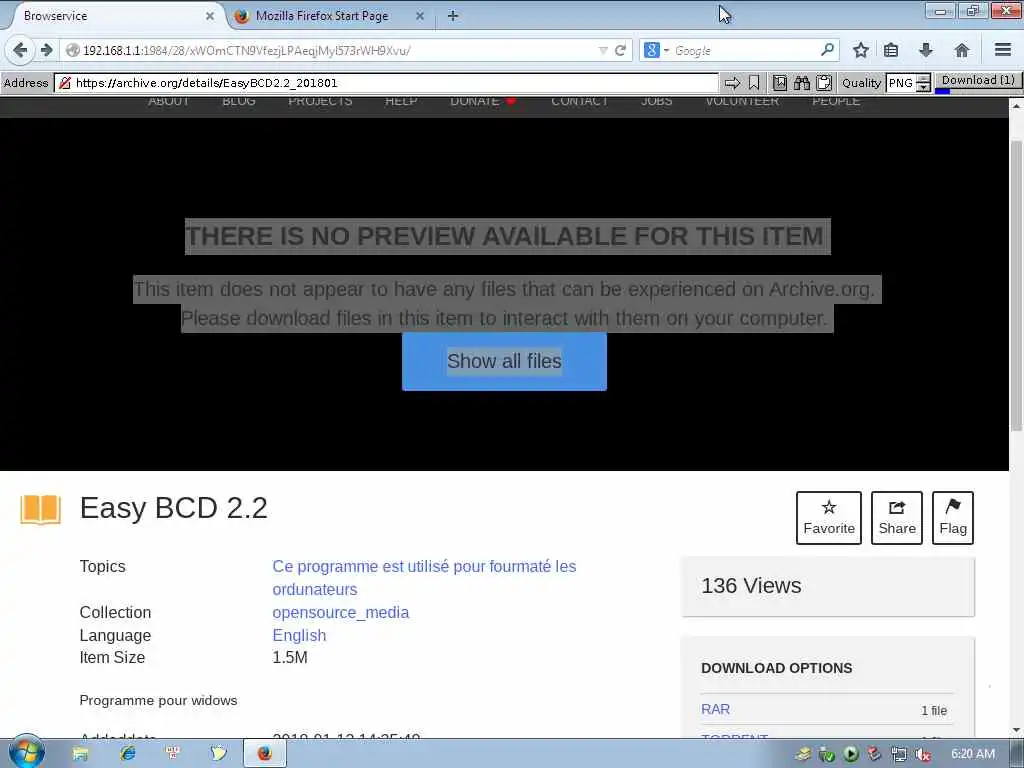Open the Firefox URL history dropdown arrow
The width and height of the screenshot is (1024, 768).
[603, 50]
